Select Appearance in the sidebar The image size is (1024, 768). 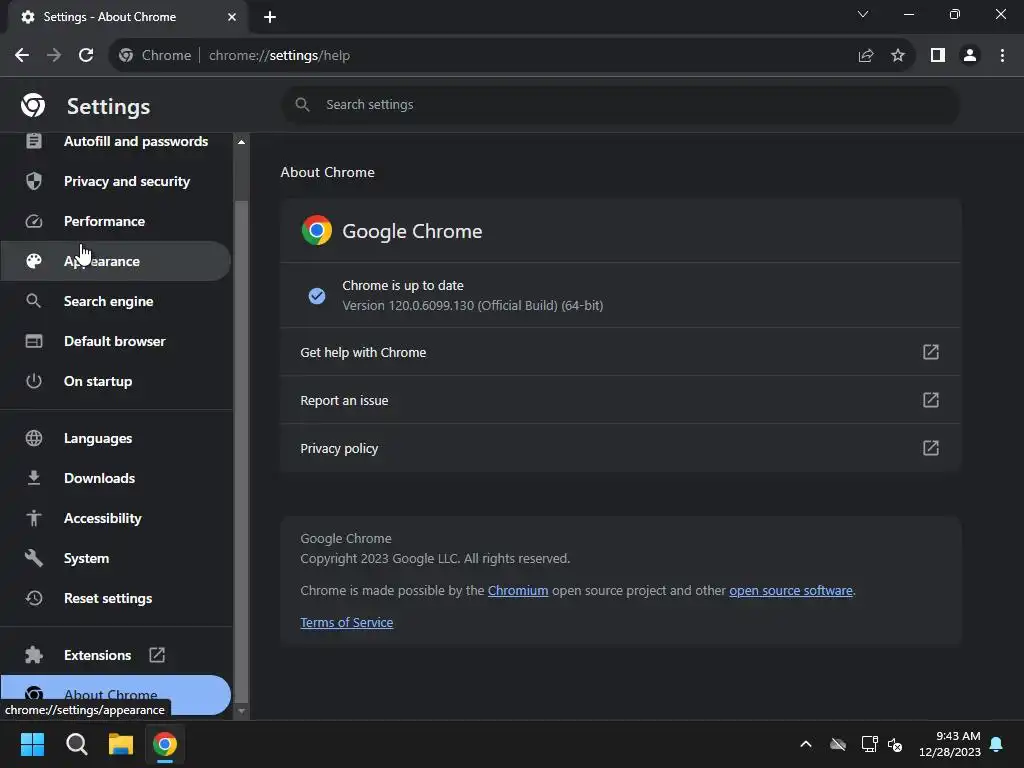[x=116, y=261]
